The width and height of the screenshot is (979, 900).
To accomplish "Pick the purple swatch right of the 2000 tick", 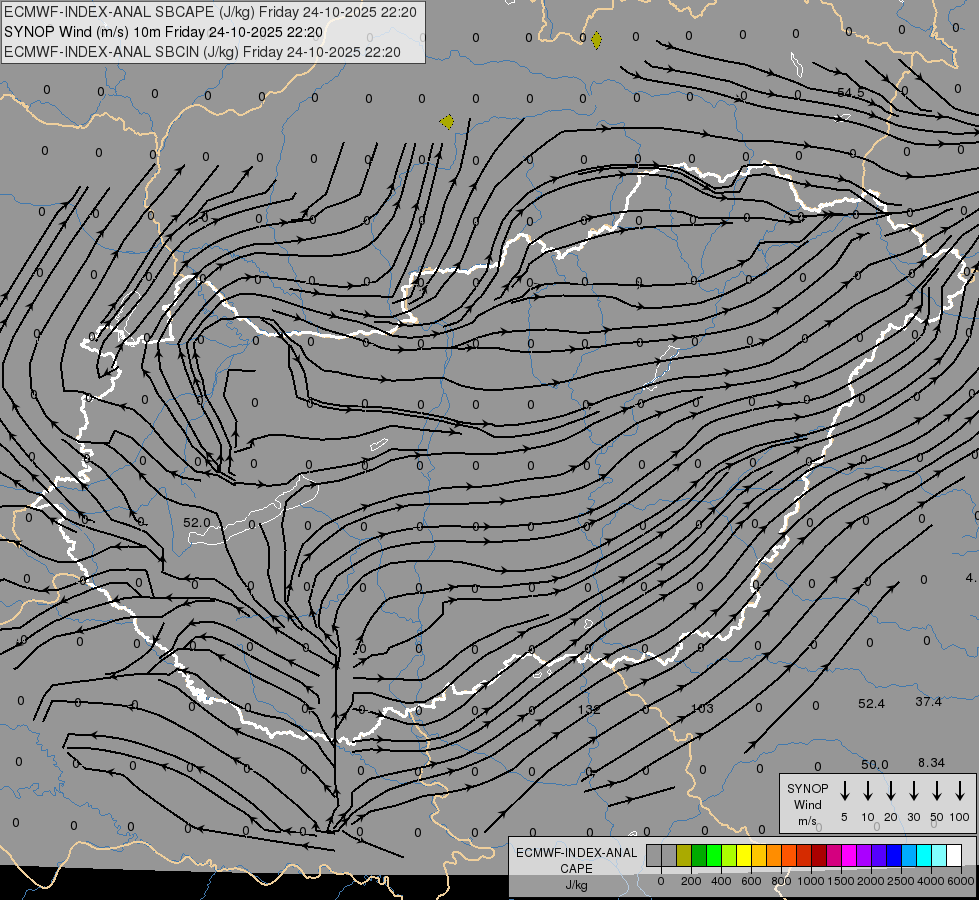I will [x=878, y=855].
